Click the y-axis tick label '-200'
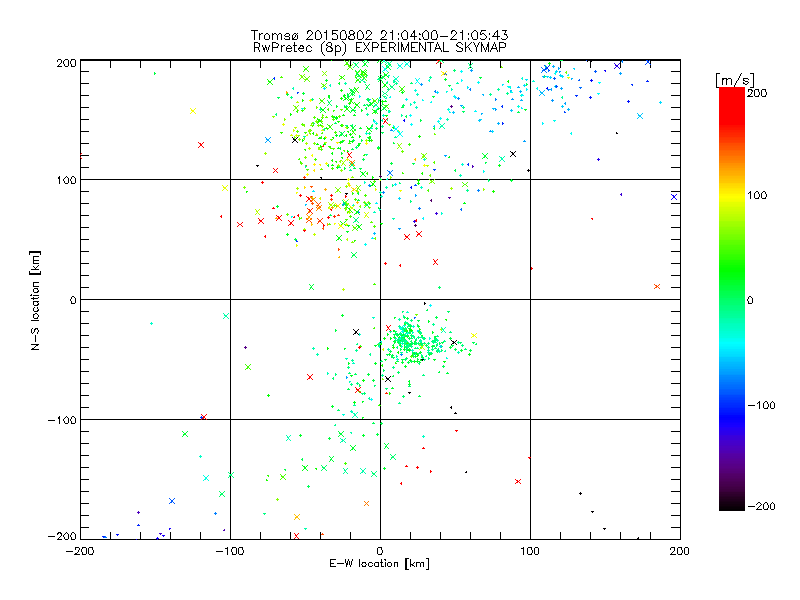The width and height of the screenshot is (800, 600). (x=62, y=537)
